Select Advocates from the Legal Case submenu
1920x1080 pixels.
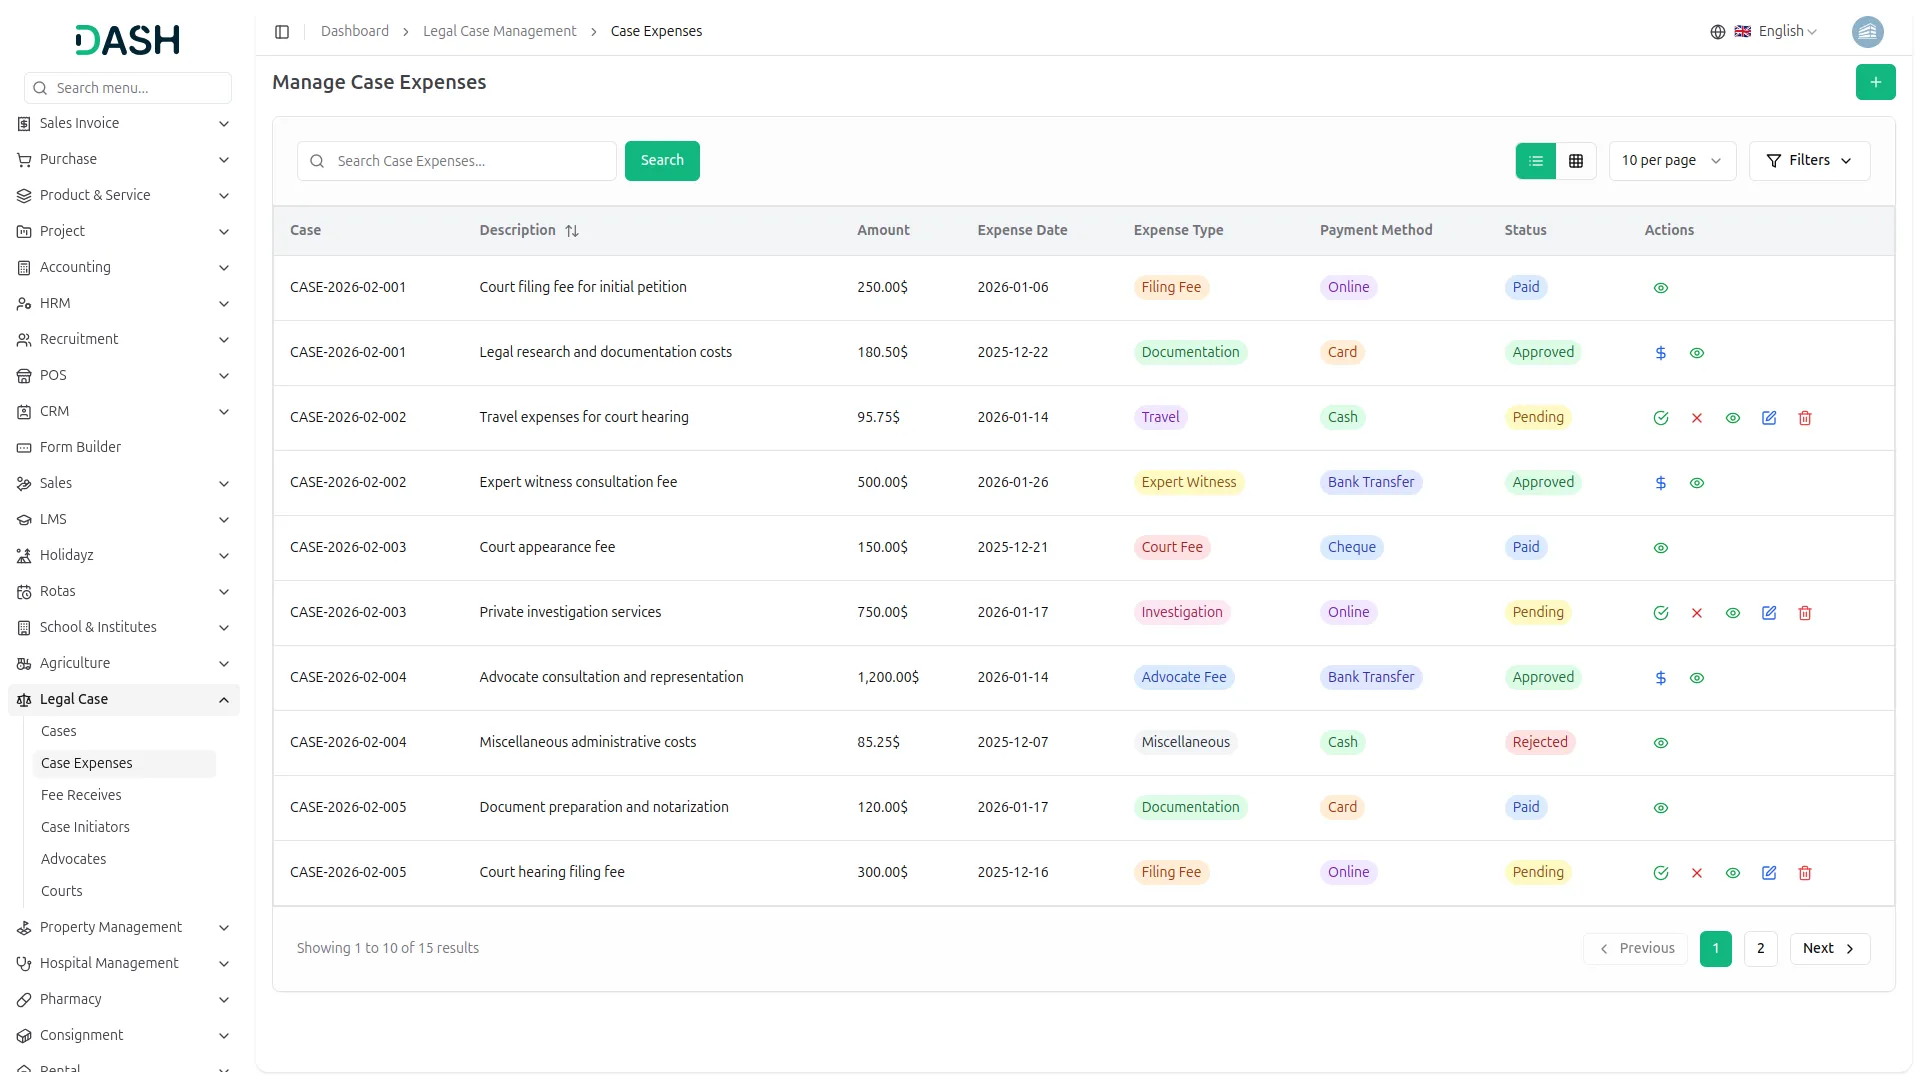[73, 859]
